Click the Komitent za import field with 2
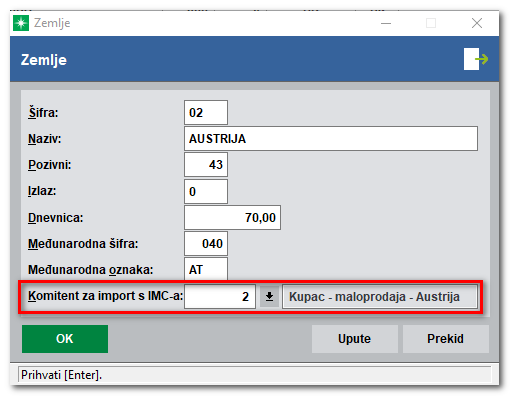This screenshot has height=396, width=510. (220, 296)
